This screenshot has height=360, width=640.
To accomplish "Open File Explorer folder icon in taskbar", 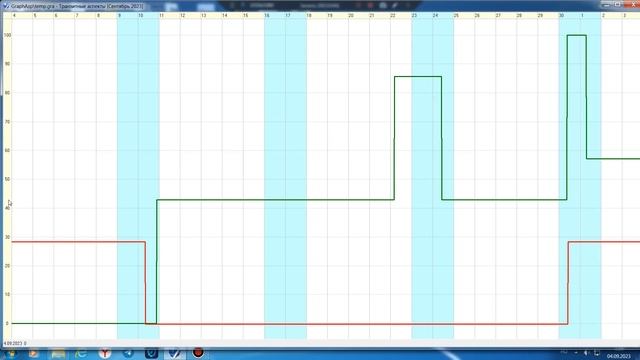I will 58,353.
